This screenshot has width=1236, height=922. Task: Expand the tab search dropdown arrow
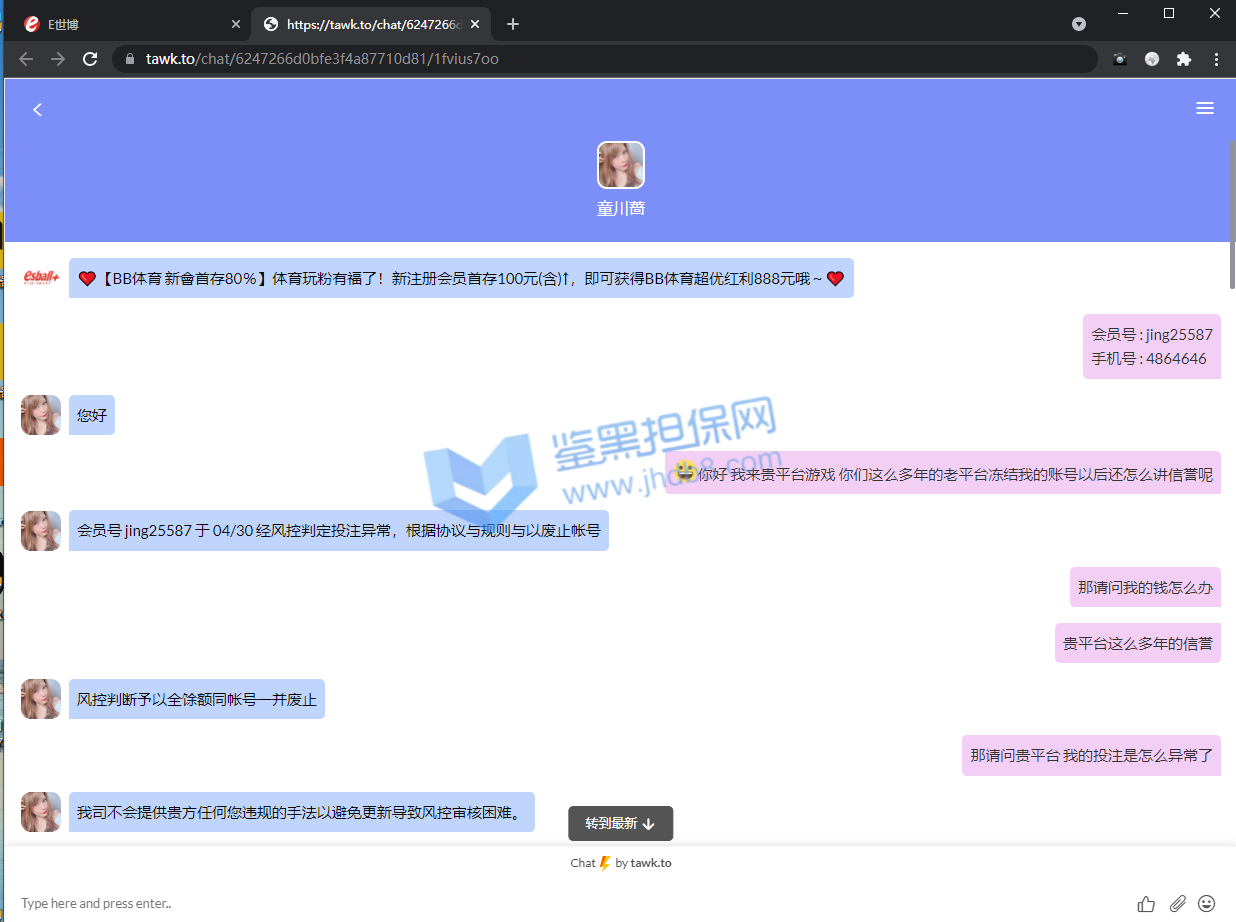1079,24
